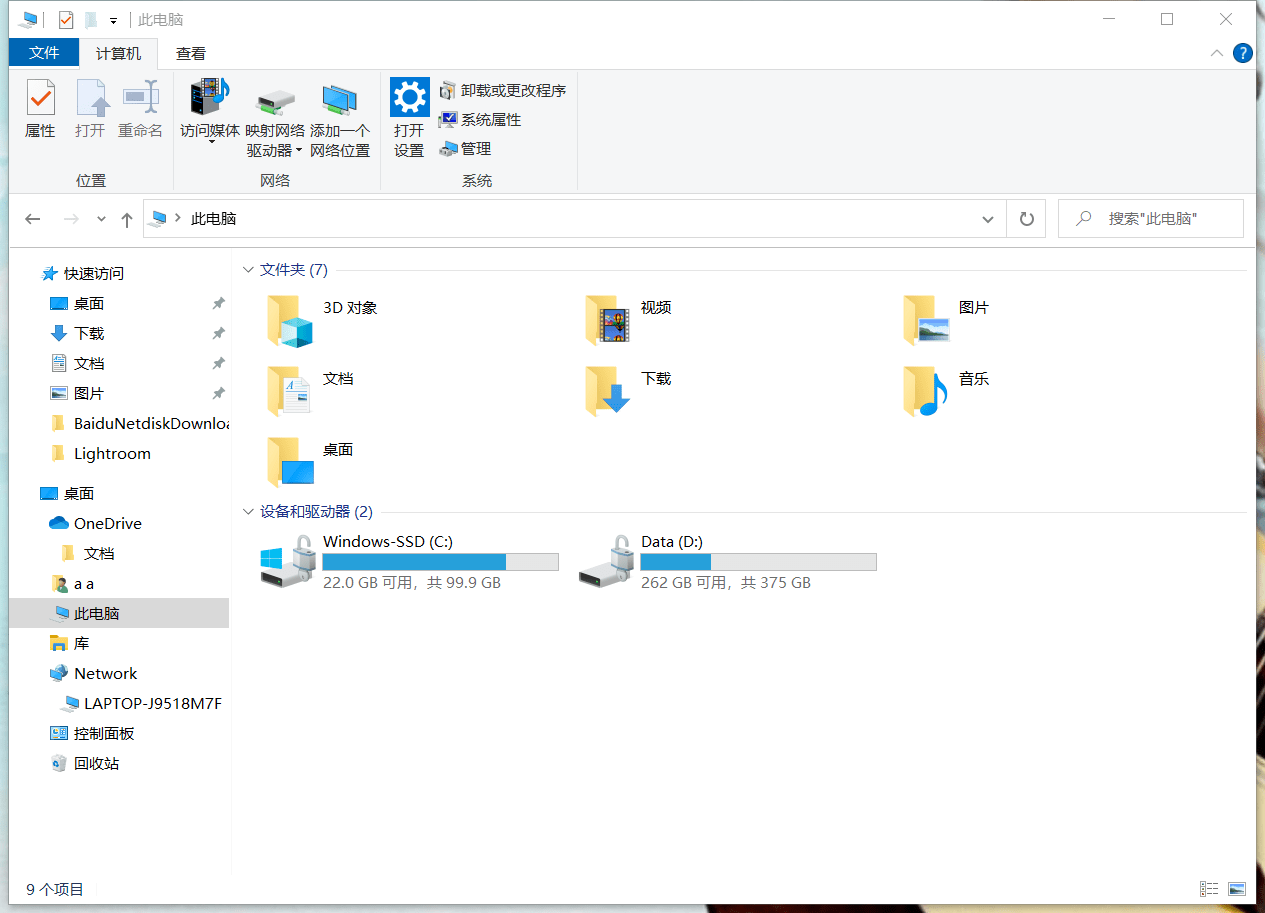Click the Search 此电脑 input field

[x=1160, y=219]
